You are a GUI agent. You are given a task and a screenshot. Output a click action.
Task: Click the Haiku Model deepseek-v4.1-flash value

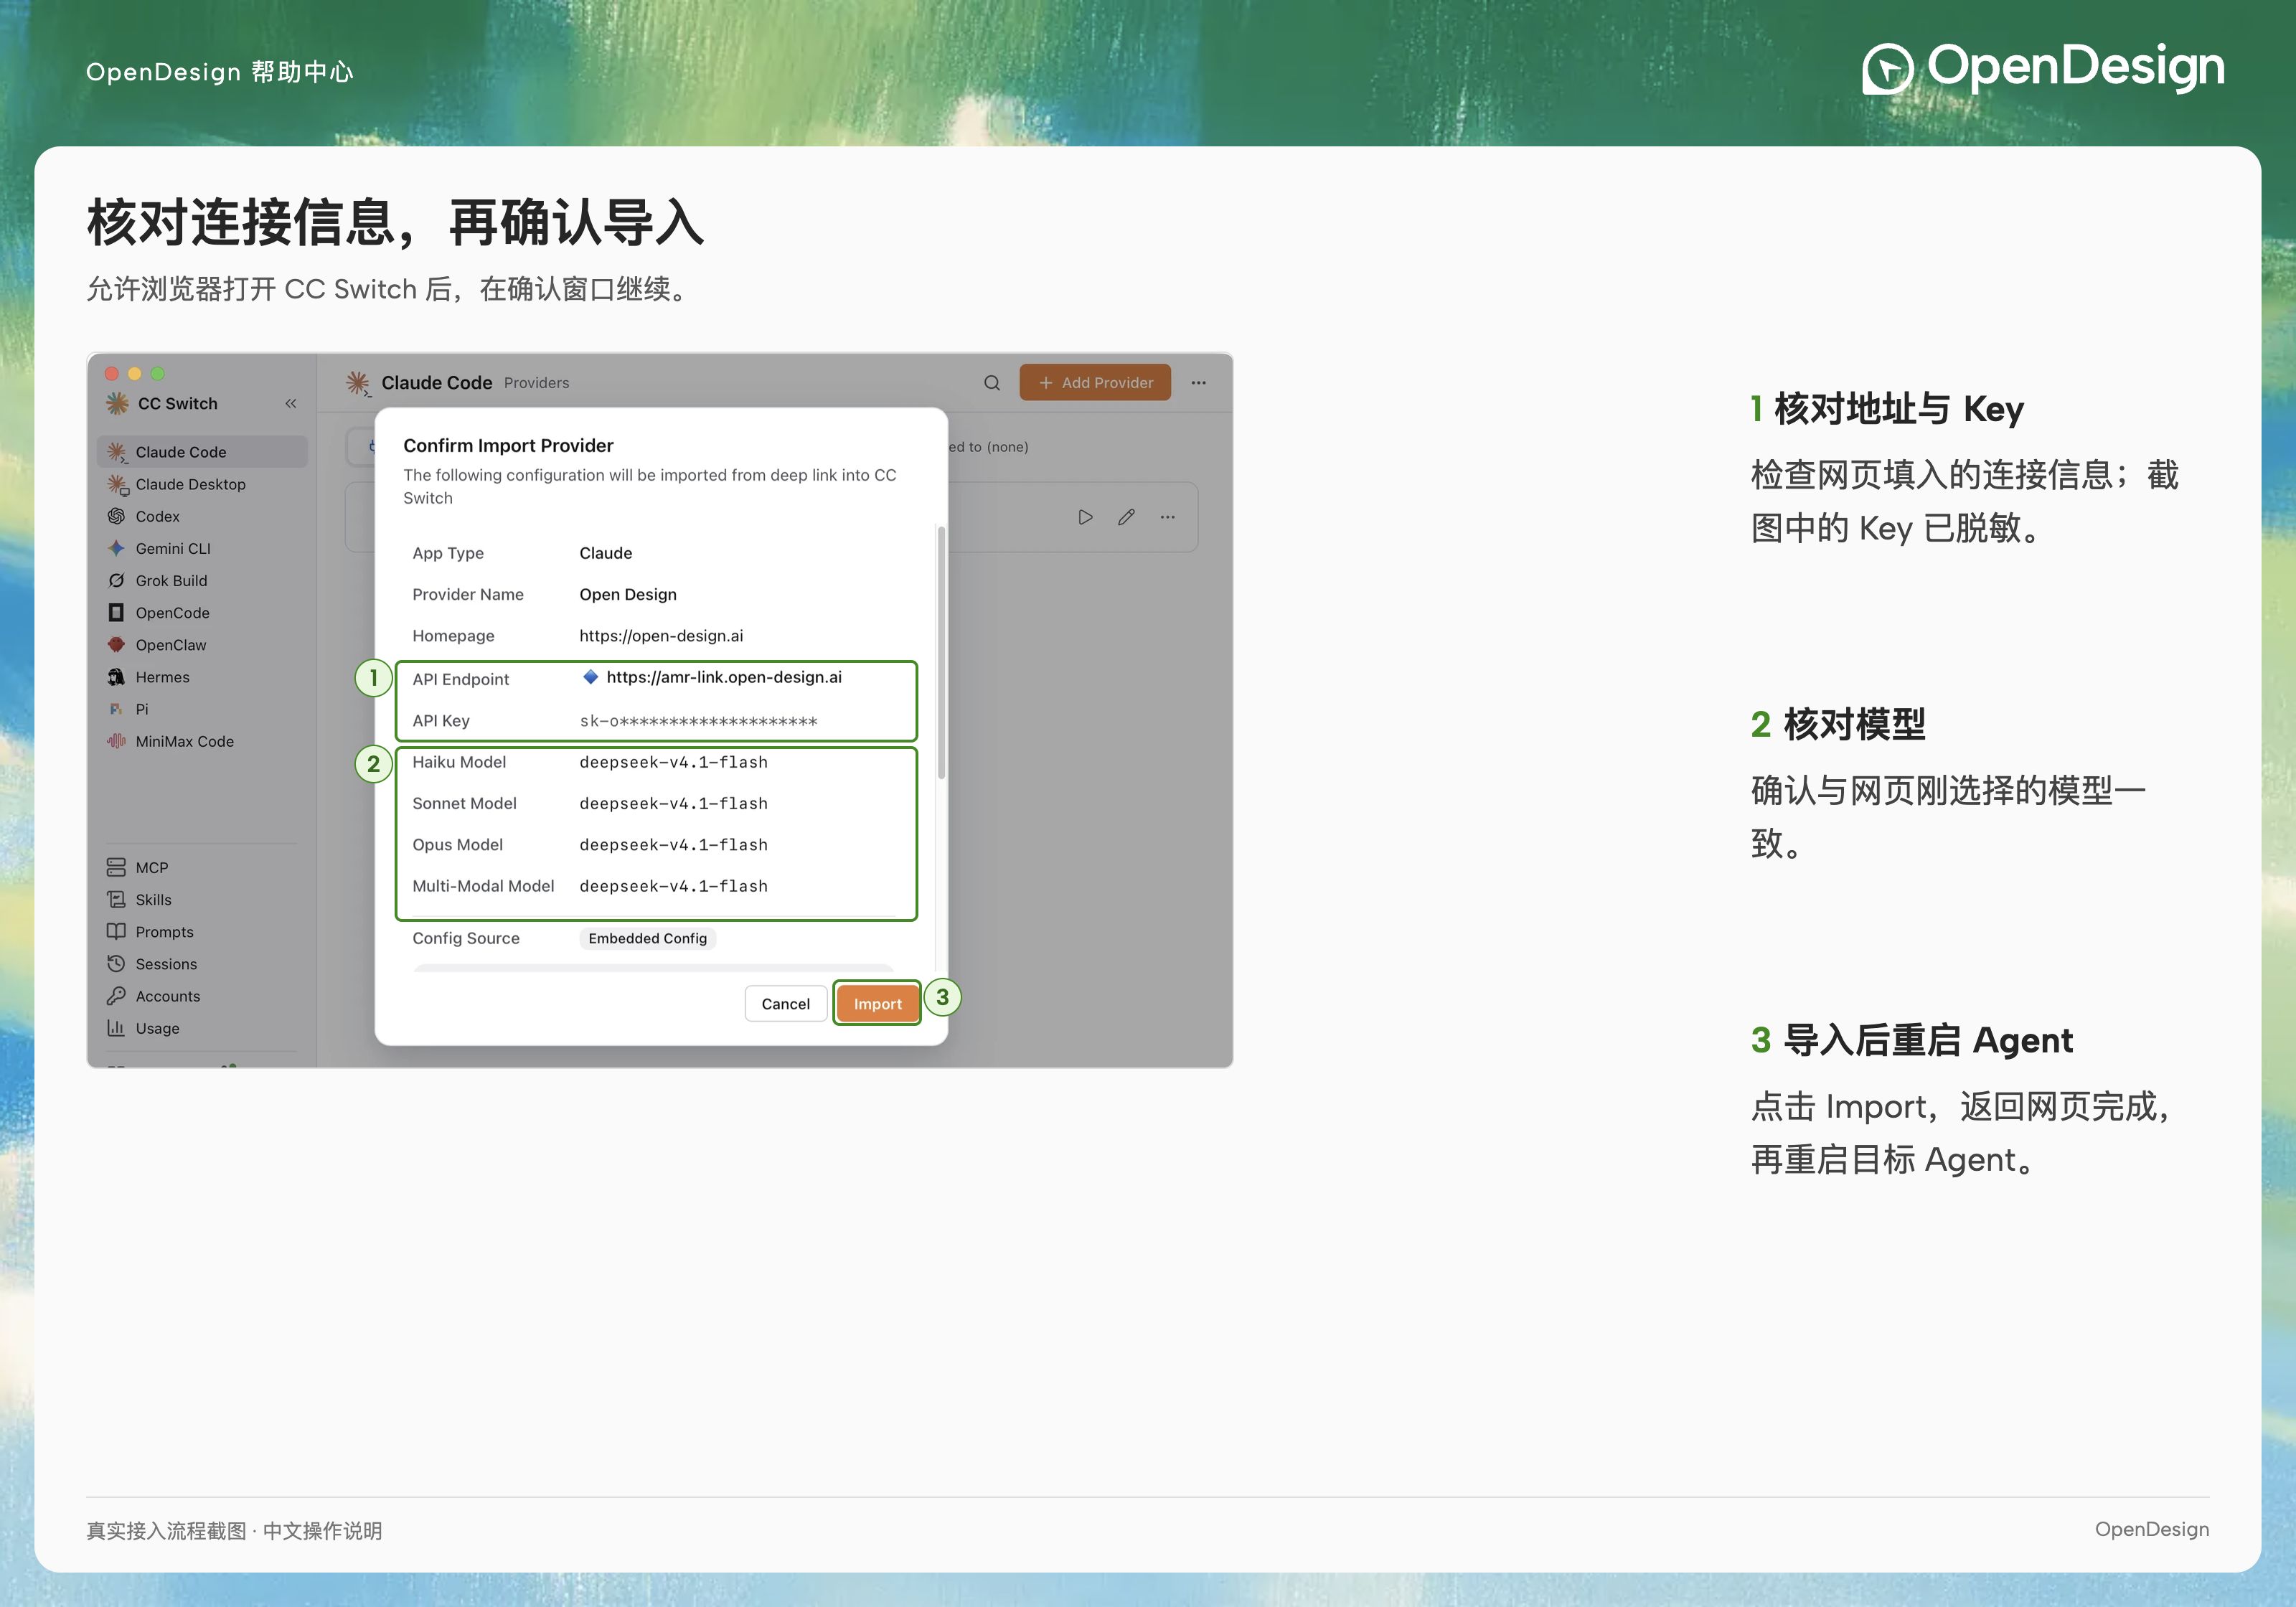(673, 762)
